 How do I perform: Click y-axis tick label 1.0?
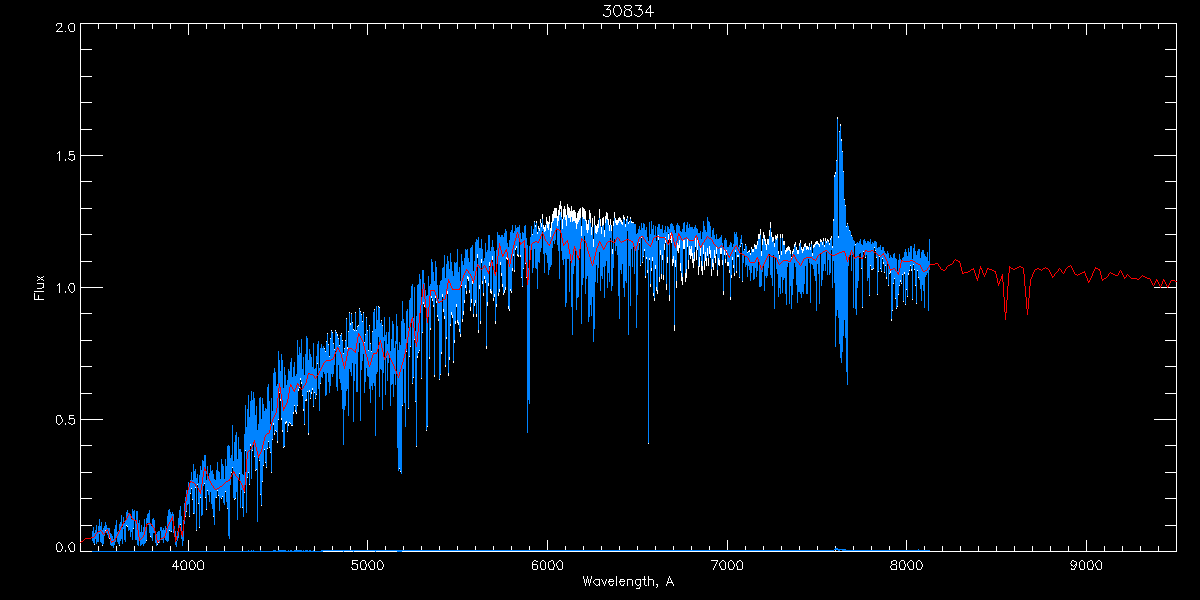pyautogui.click(x=65, y=288)
